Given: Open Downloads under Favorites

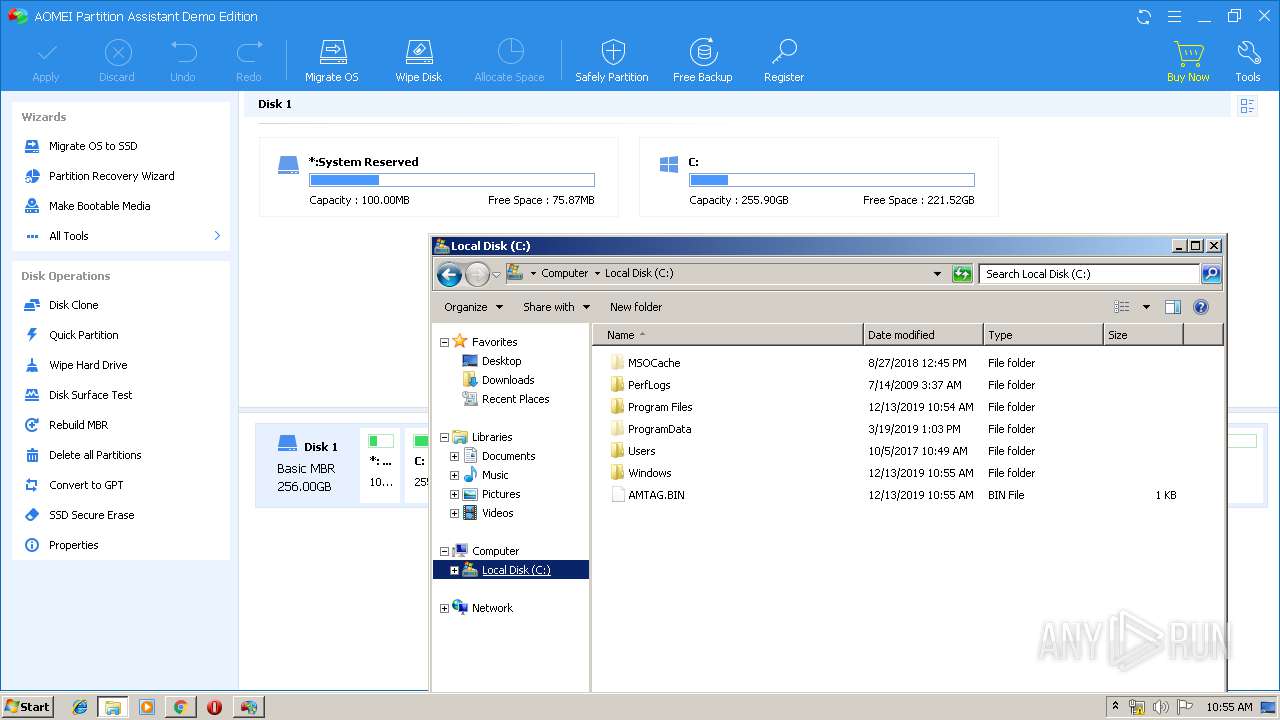Looking at the screenshot, I should click(x=508, y=380).
